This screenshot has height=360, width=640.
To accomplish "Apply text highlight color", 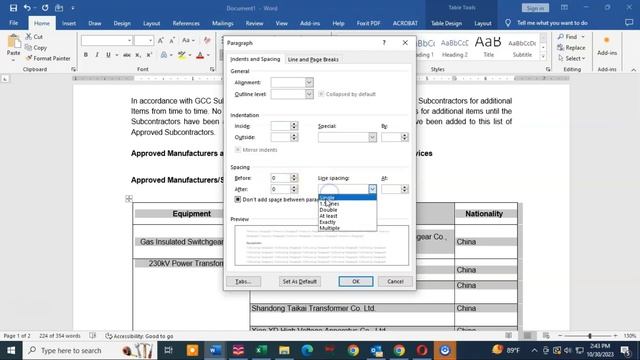I will [182, 55].
